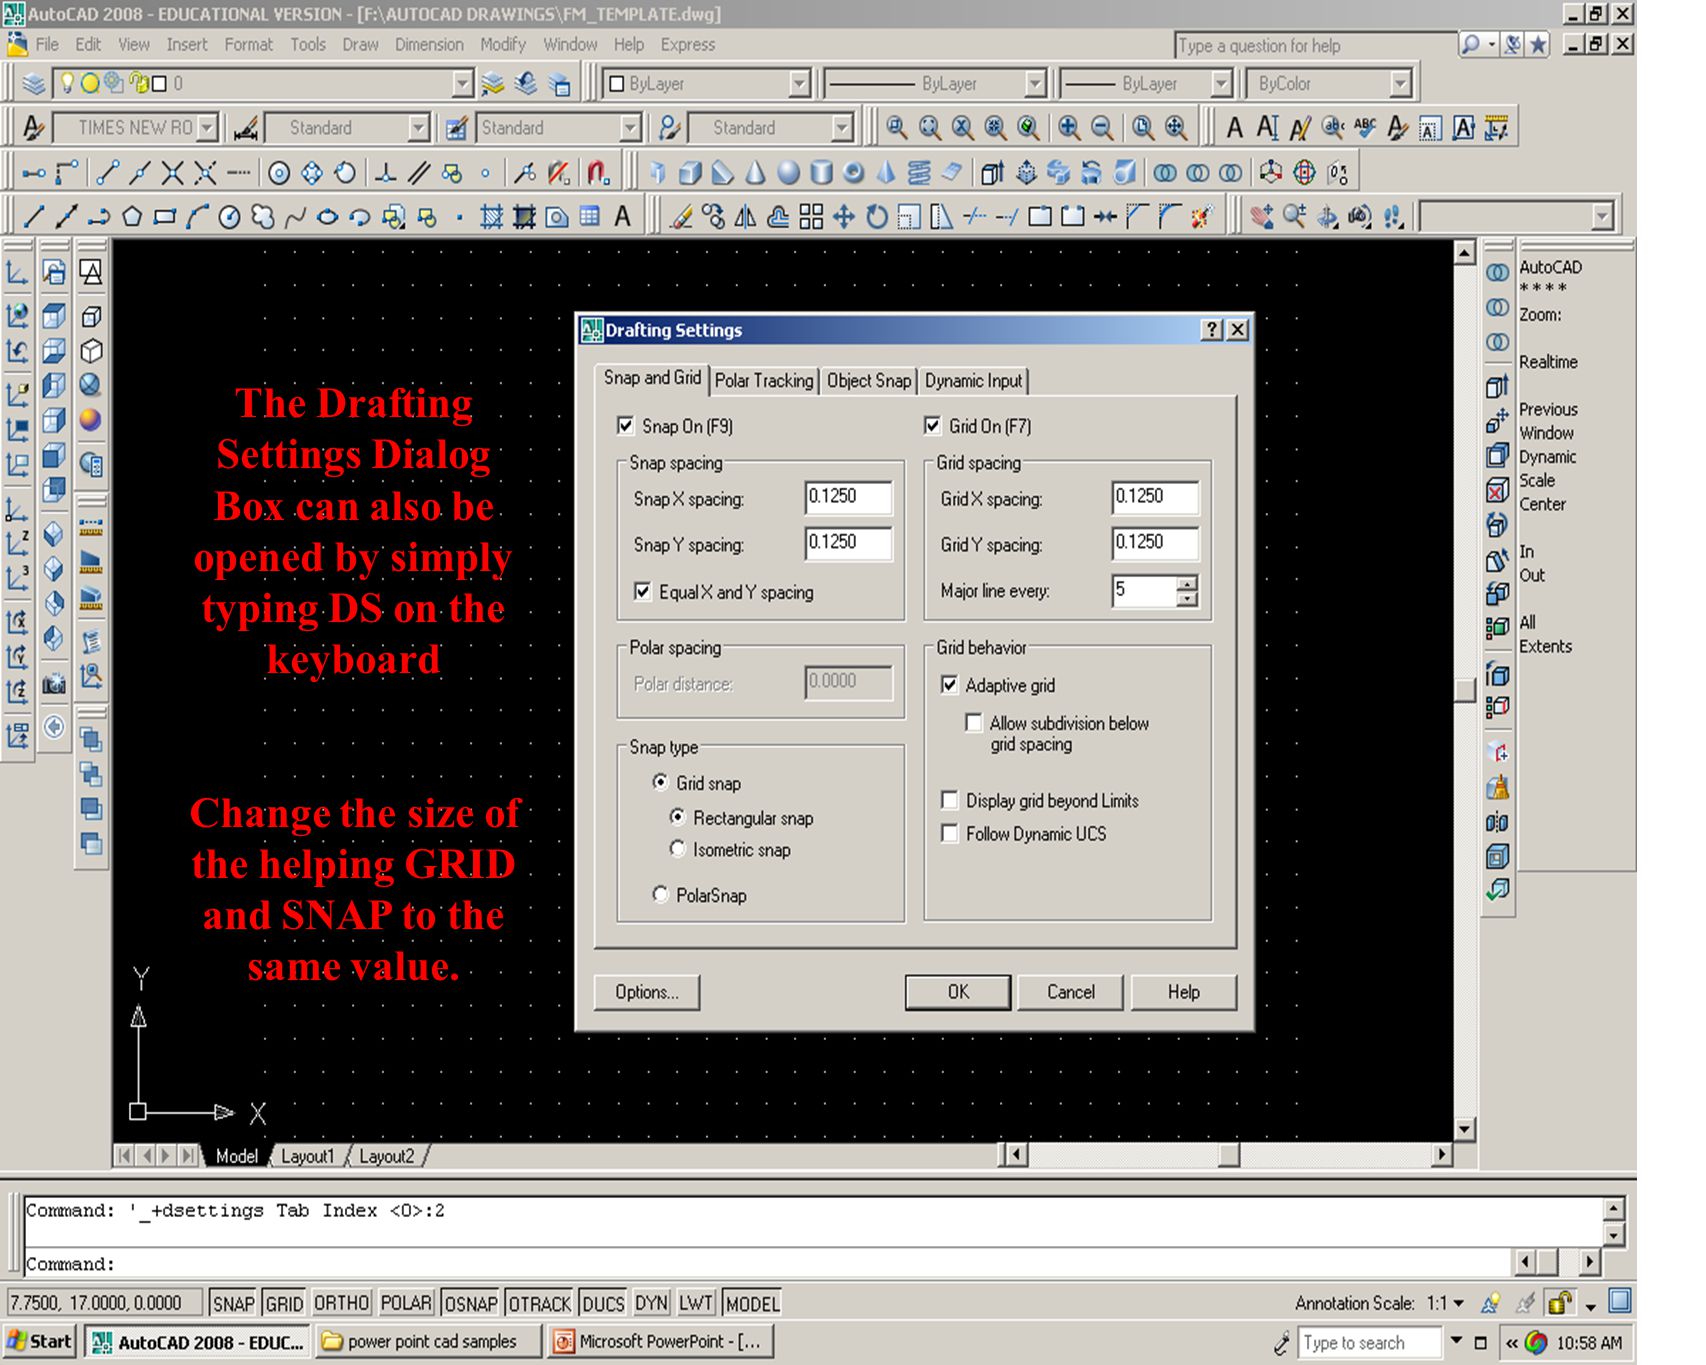Enable Display grid beyond Limits

click(950, 800)
